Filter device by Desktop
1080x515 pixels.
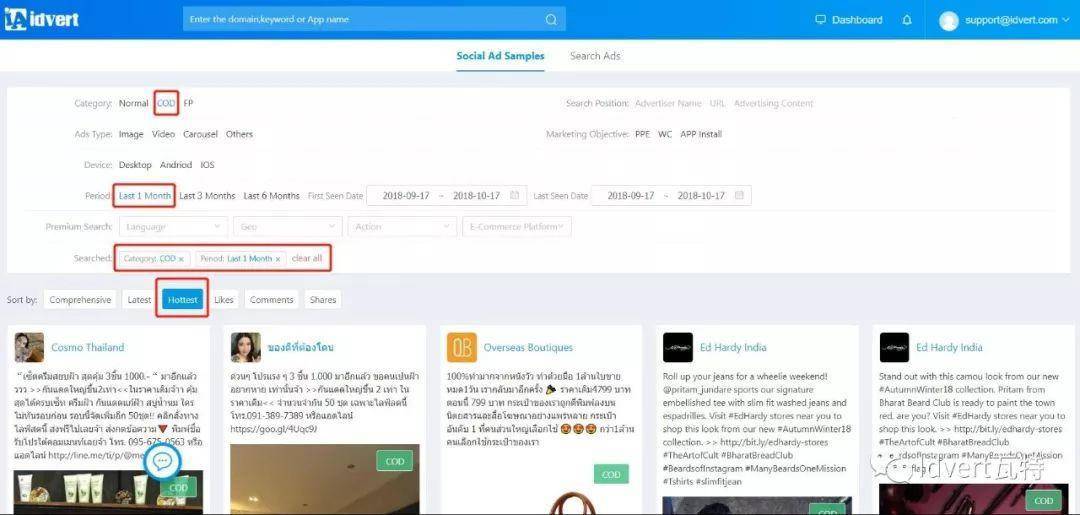coord(135,165)
